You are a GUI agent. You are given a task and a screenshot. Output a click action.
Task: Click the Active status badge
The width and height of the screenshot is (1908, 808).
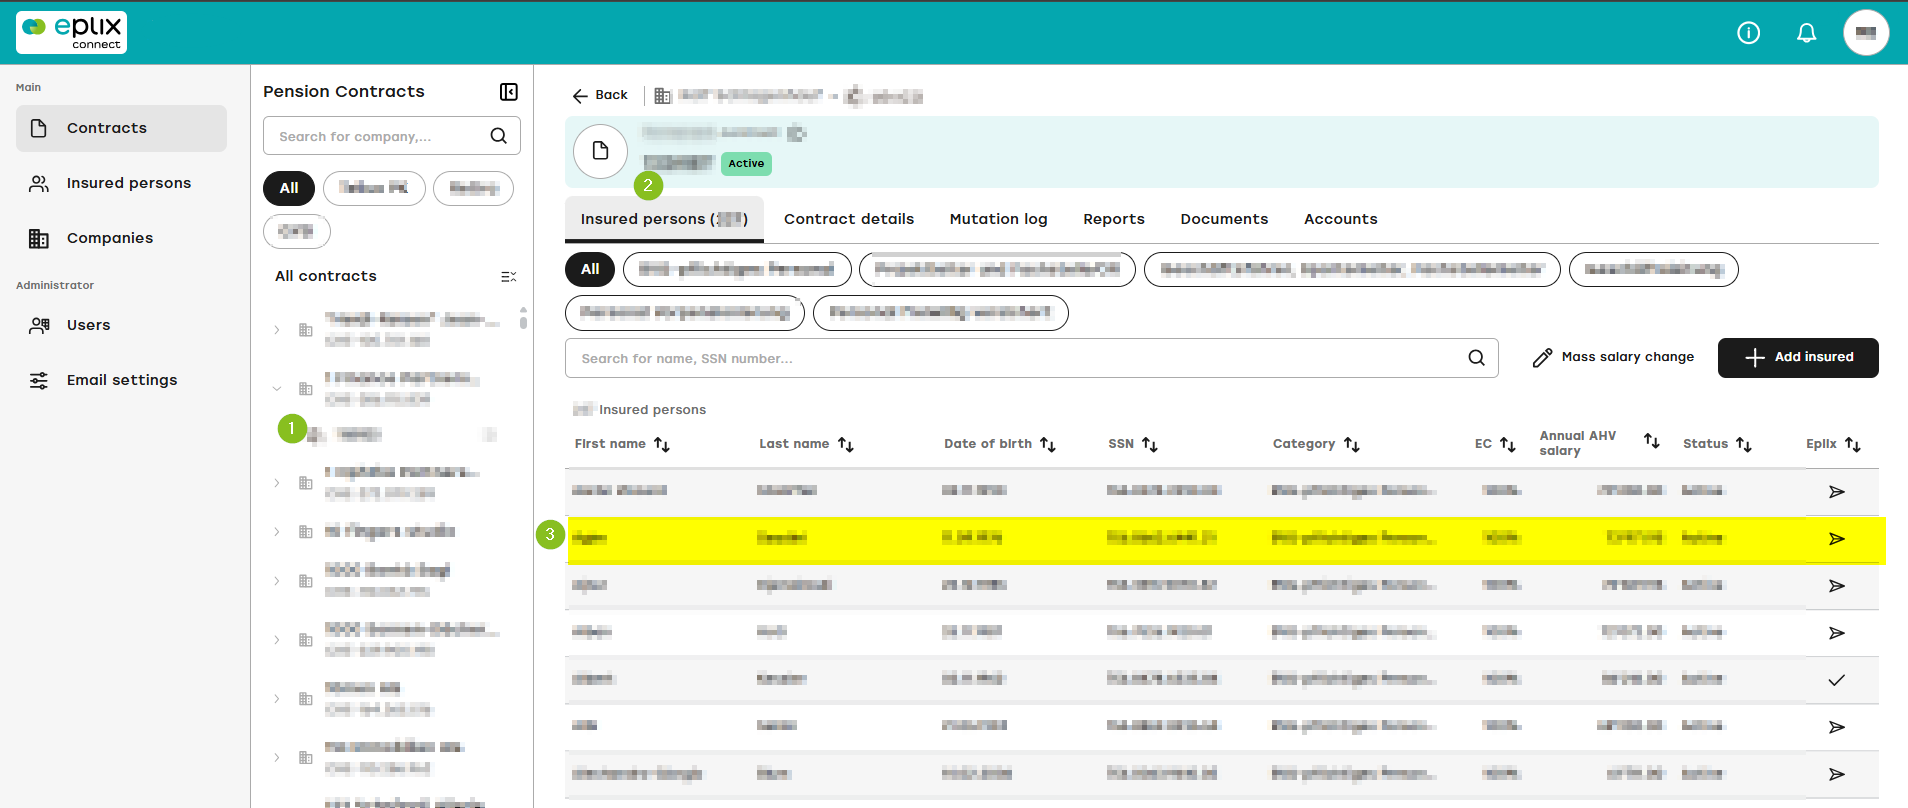coord(746,163)
